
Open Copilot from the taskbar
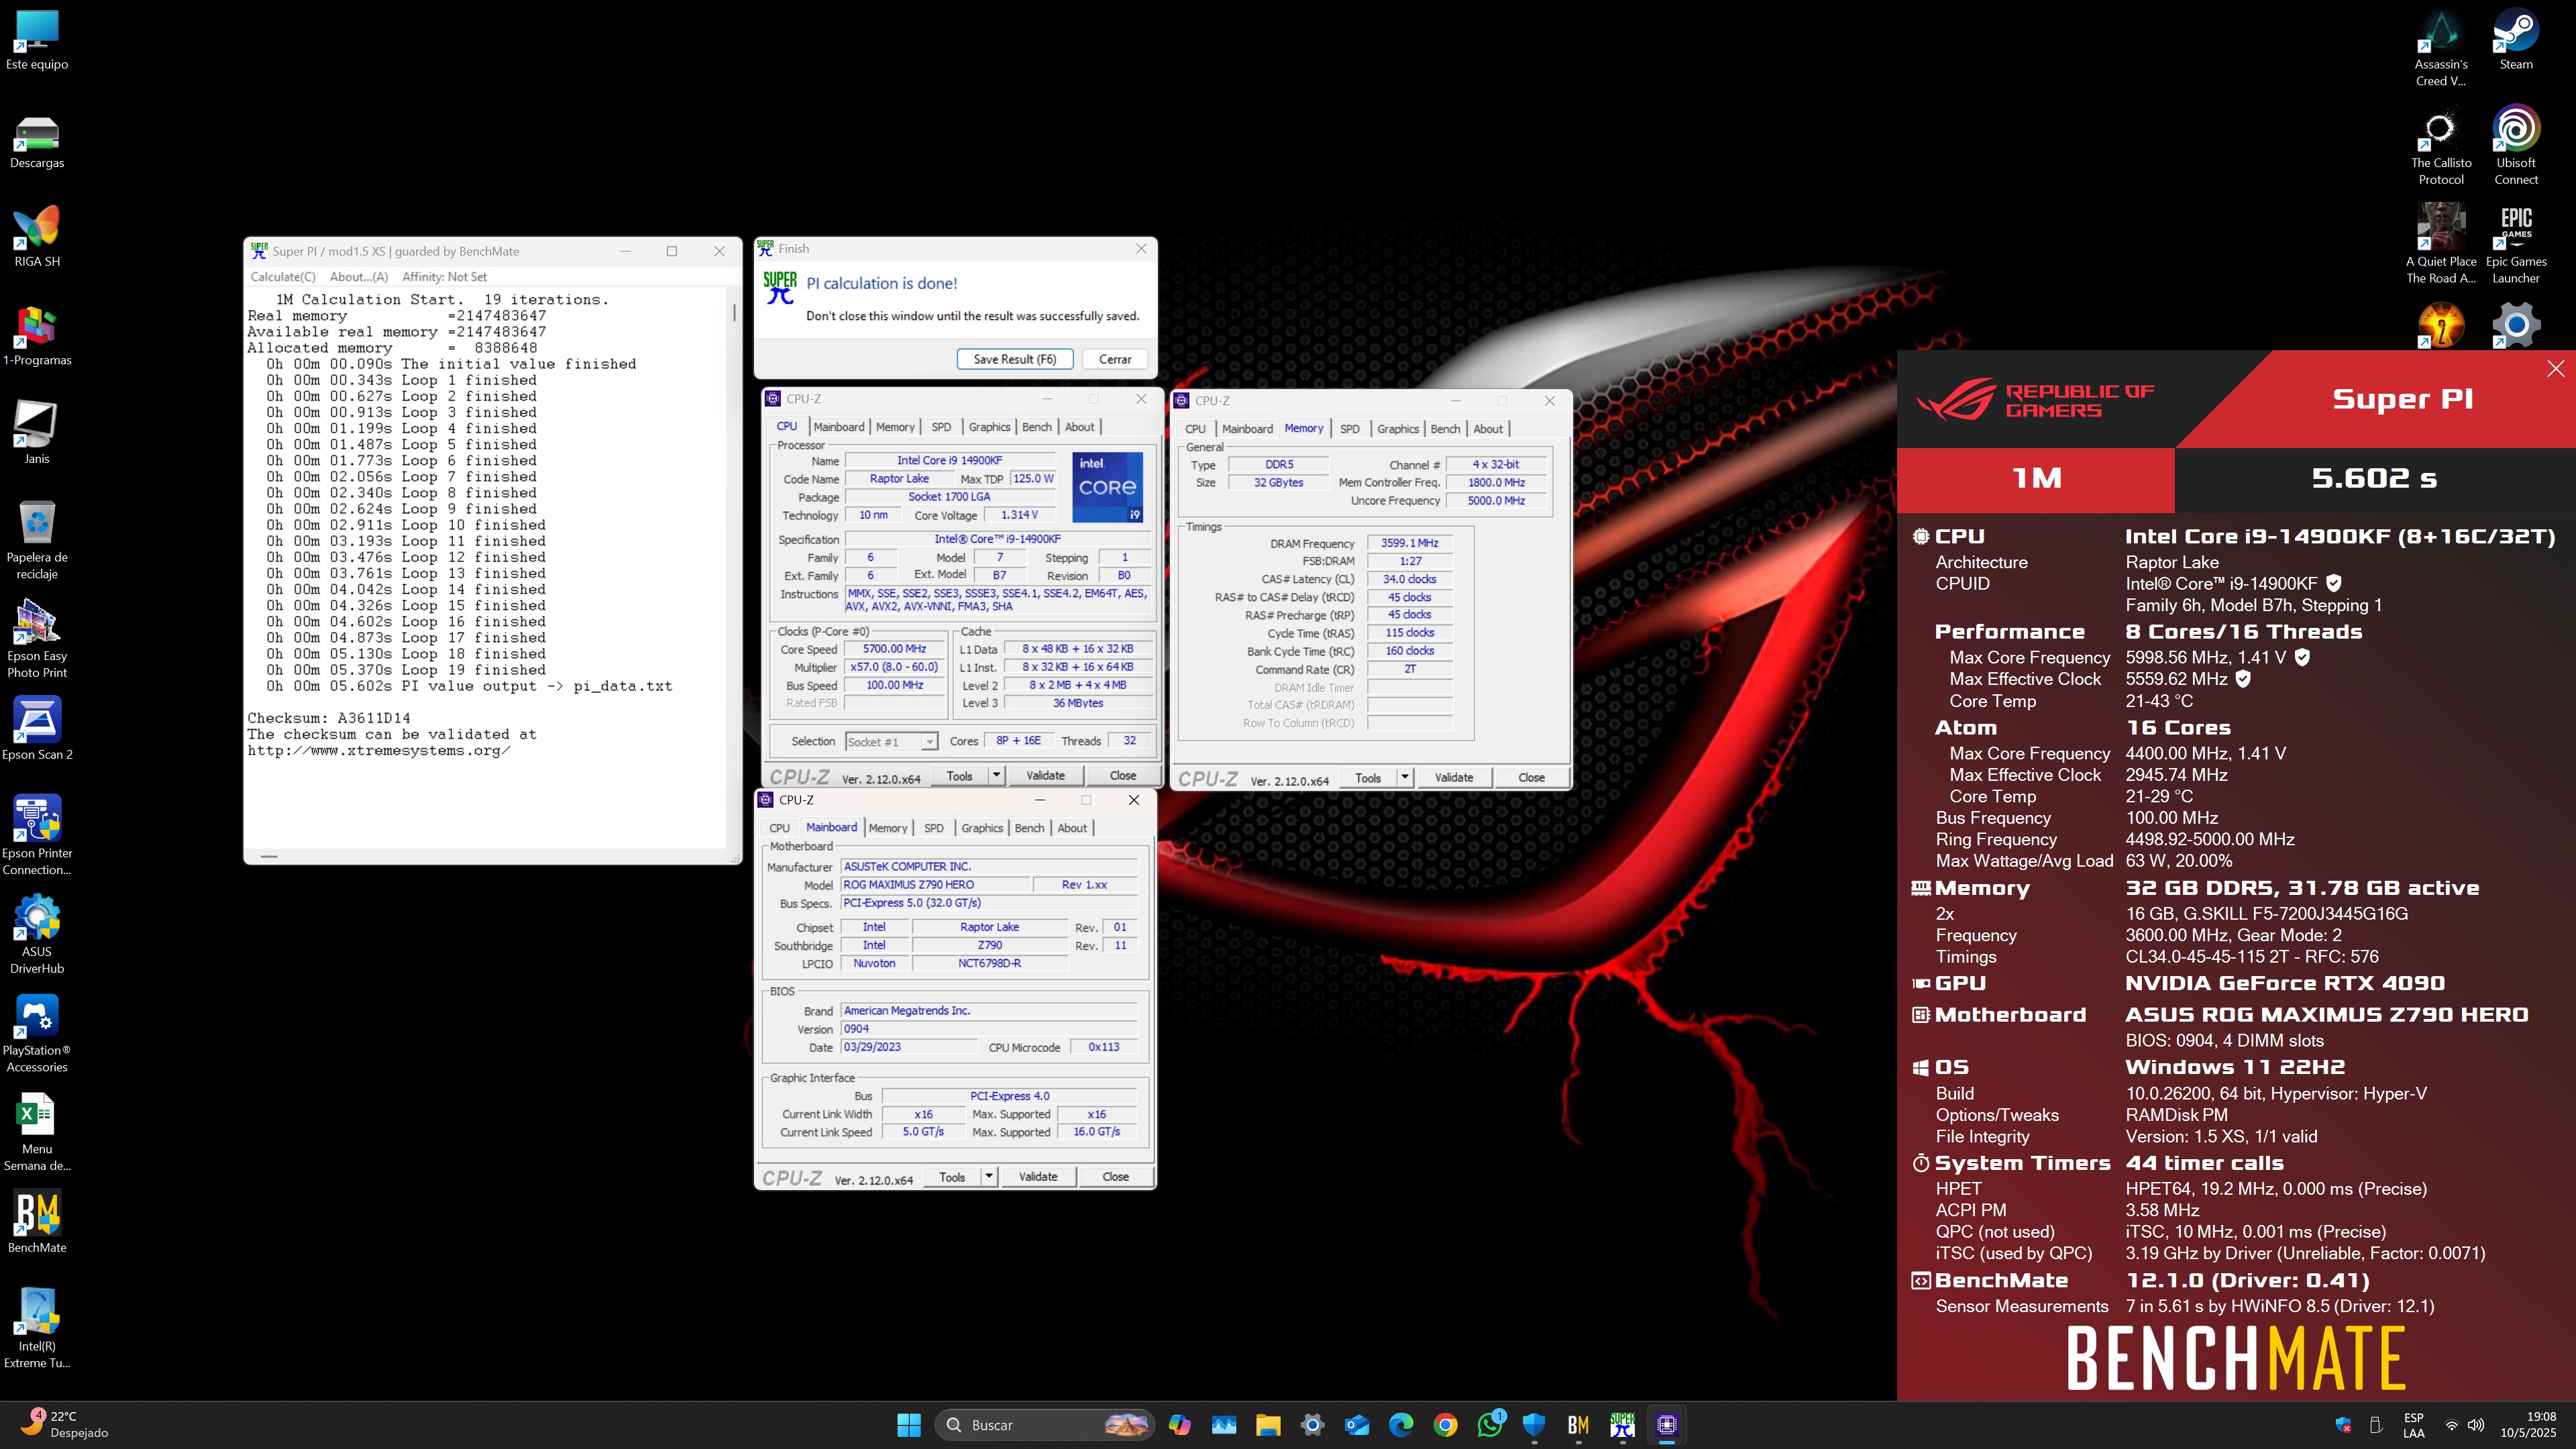(1181, 1425)
